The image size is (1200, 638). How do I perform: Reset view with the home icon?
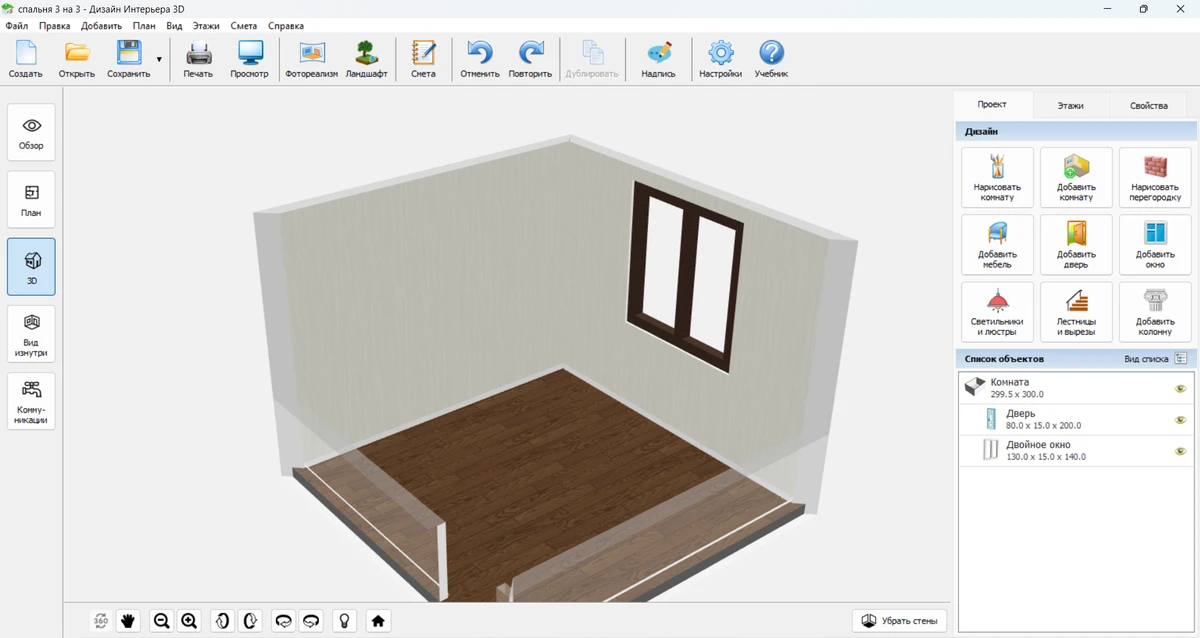[x=378, y=621]
